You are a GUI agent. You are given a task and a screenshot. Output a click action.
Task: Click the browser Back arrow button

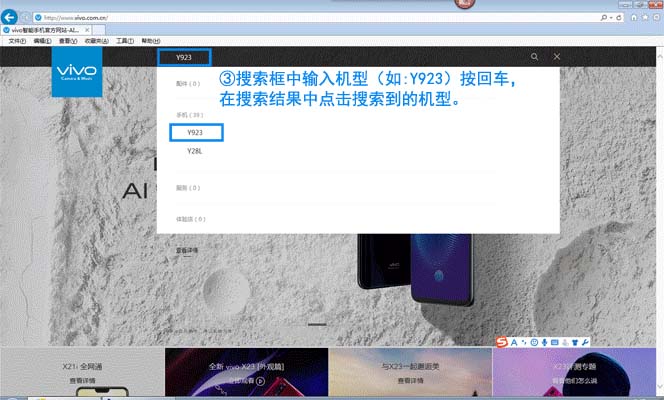pyautogui.click(x=9, y=17)
